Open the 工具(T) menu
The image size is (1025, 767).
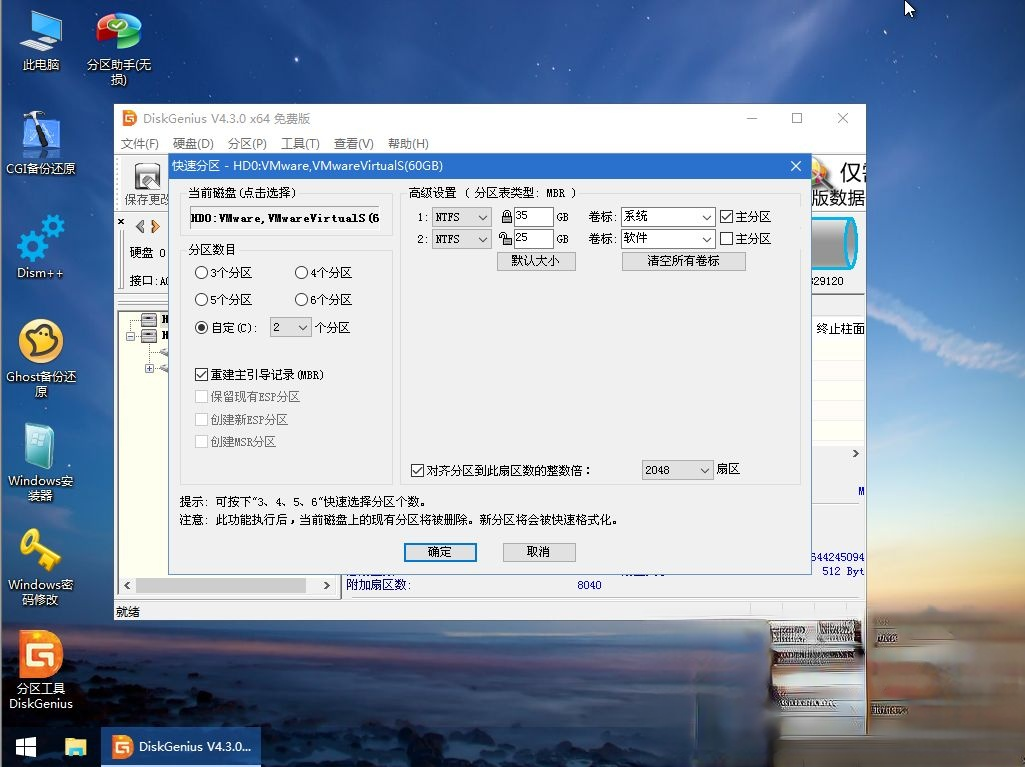pos(300,144)
